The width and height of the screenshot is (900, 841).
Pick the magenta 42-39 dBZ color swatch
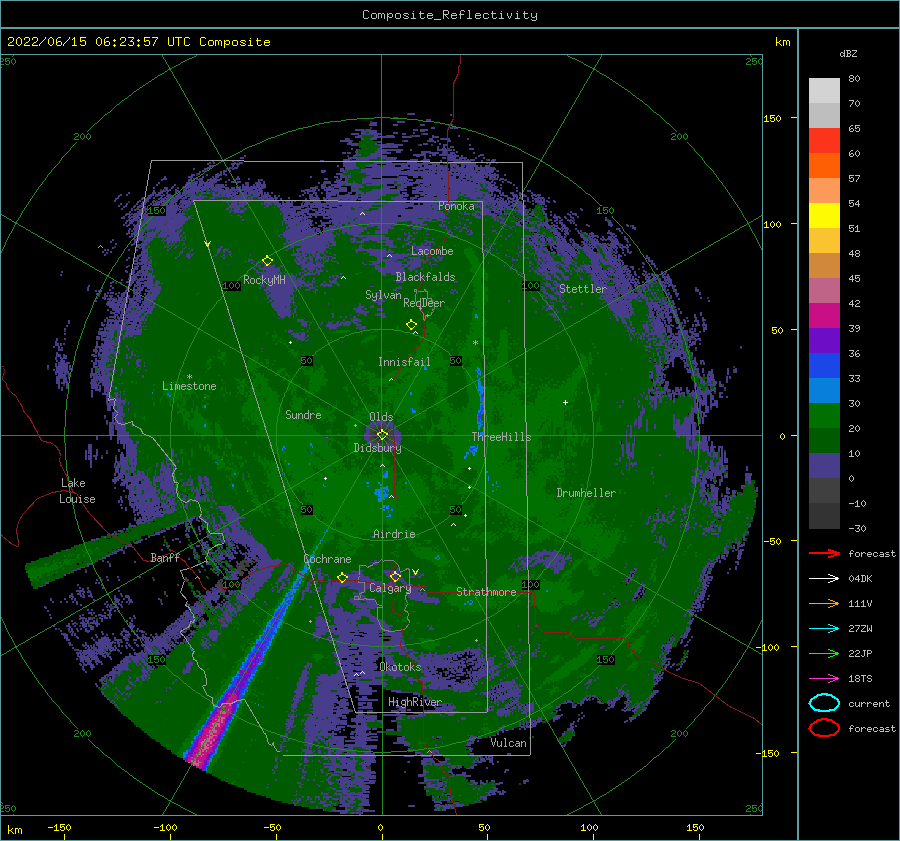point(824,316)
